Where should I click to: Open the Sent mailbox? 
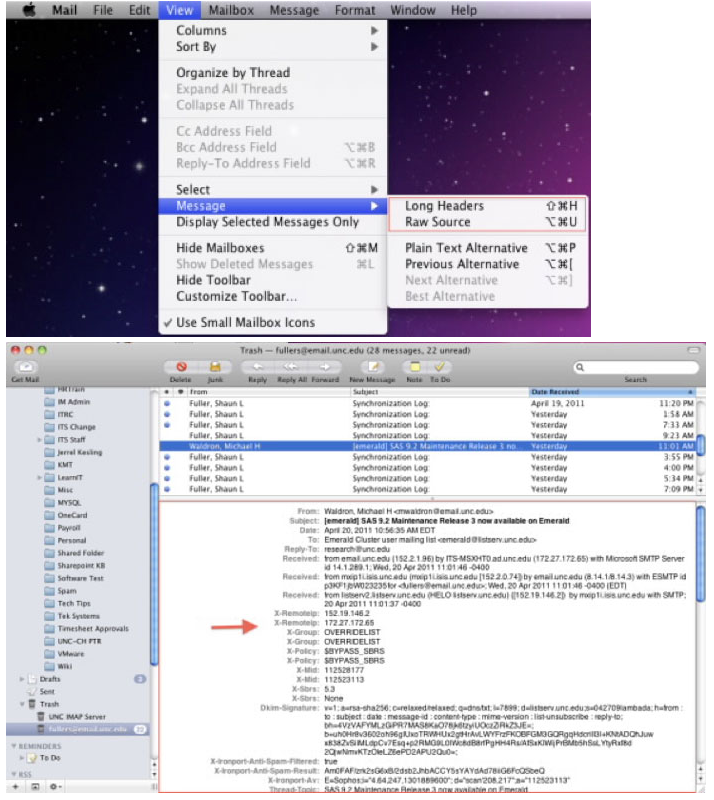tap(41, 692)
